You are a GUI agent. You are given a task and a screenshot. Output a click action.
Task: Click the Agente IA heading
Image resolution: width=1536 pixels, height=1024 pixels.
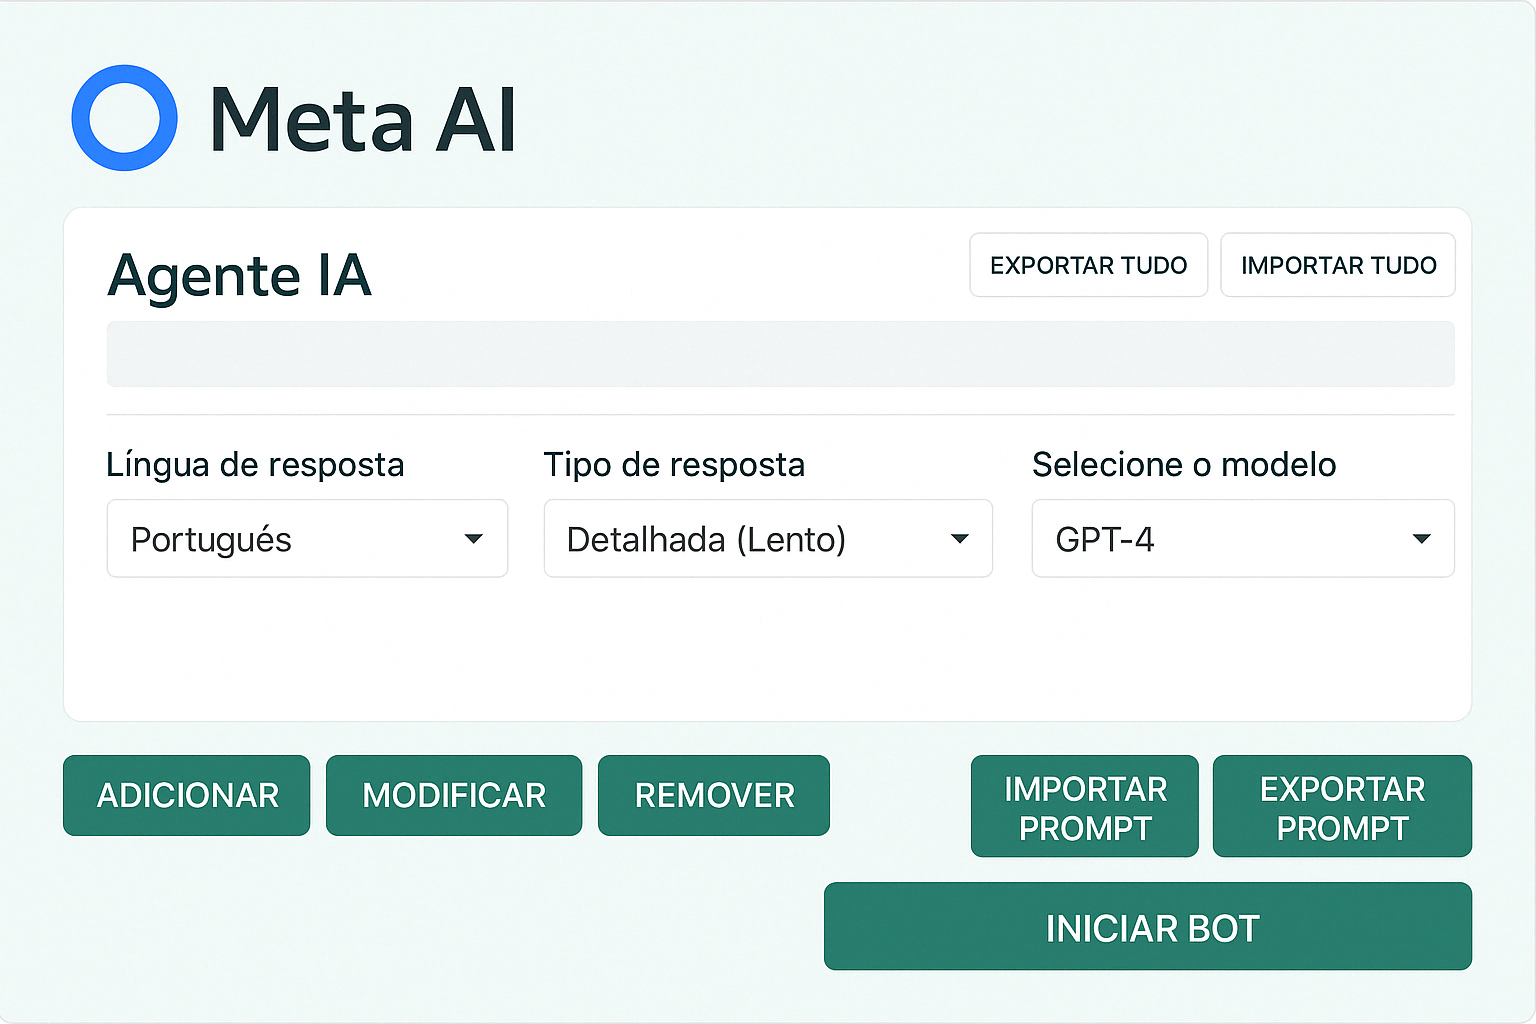(x=239, y=275)
